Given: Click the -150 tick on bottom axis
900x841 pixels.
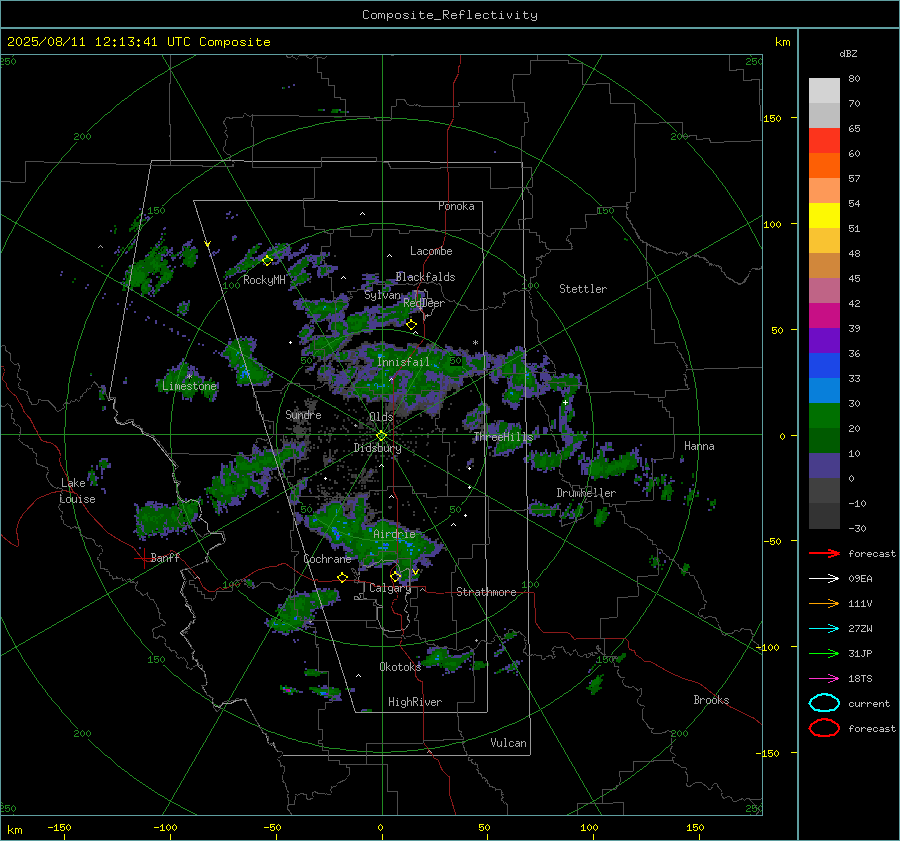Looking at the screenshot, I should pos(59,827).
